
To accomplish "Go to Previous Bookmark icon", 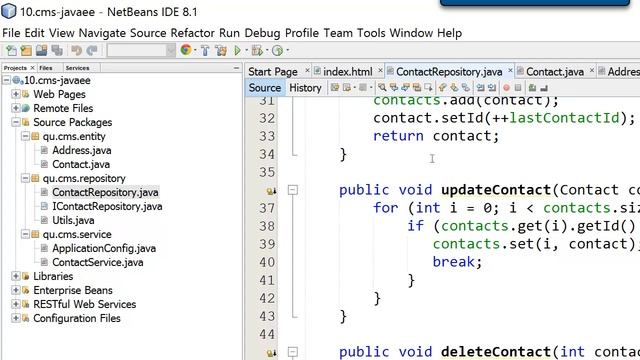I will [442, 87].
